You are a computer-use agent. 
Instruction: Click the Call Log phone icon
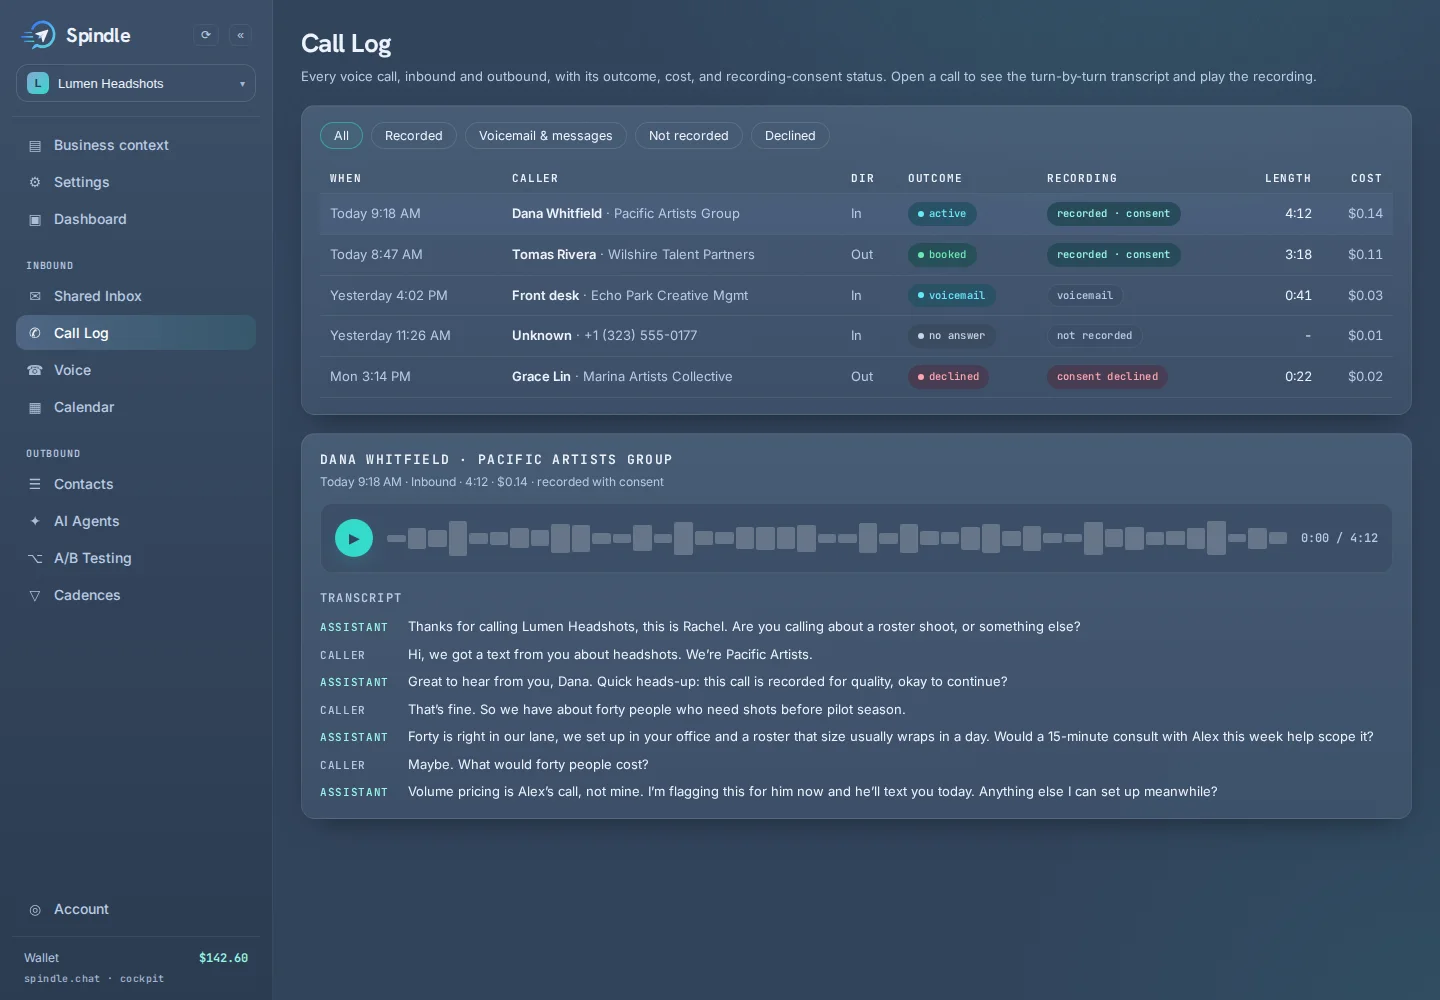[35, 334]
